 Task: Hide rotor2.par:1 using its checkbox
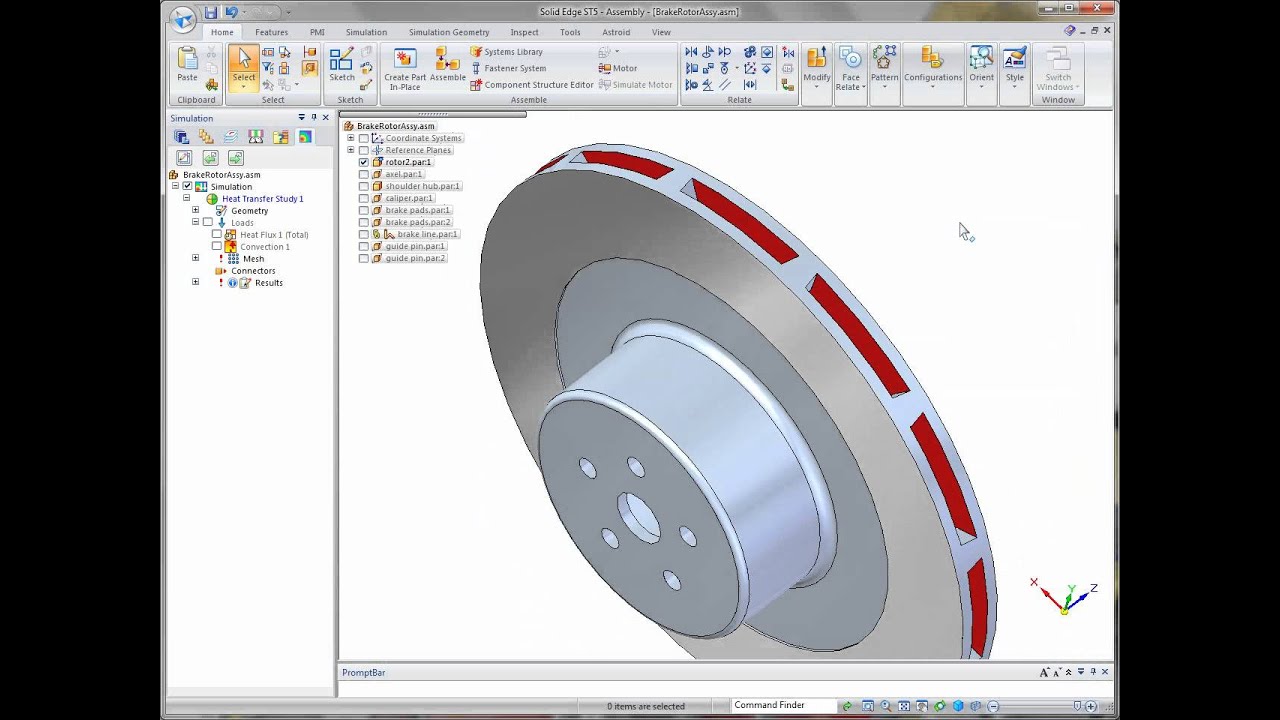[x=364, y=162]
